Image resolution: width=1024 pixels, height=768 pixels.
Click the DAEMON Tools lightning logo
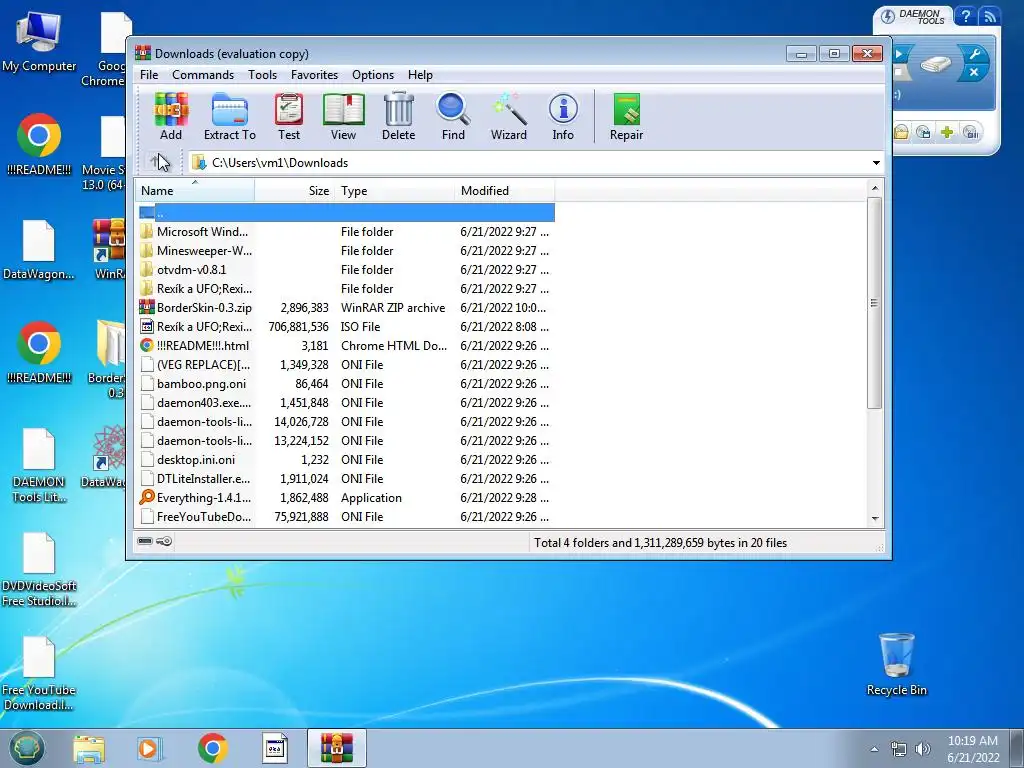tap(888, 16)
